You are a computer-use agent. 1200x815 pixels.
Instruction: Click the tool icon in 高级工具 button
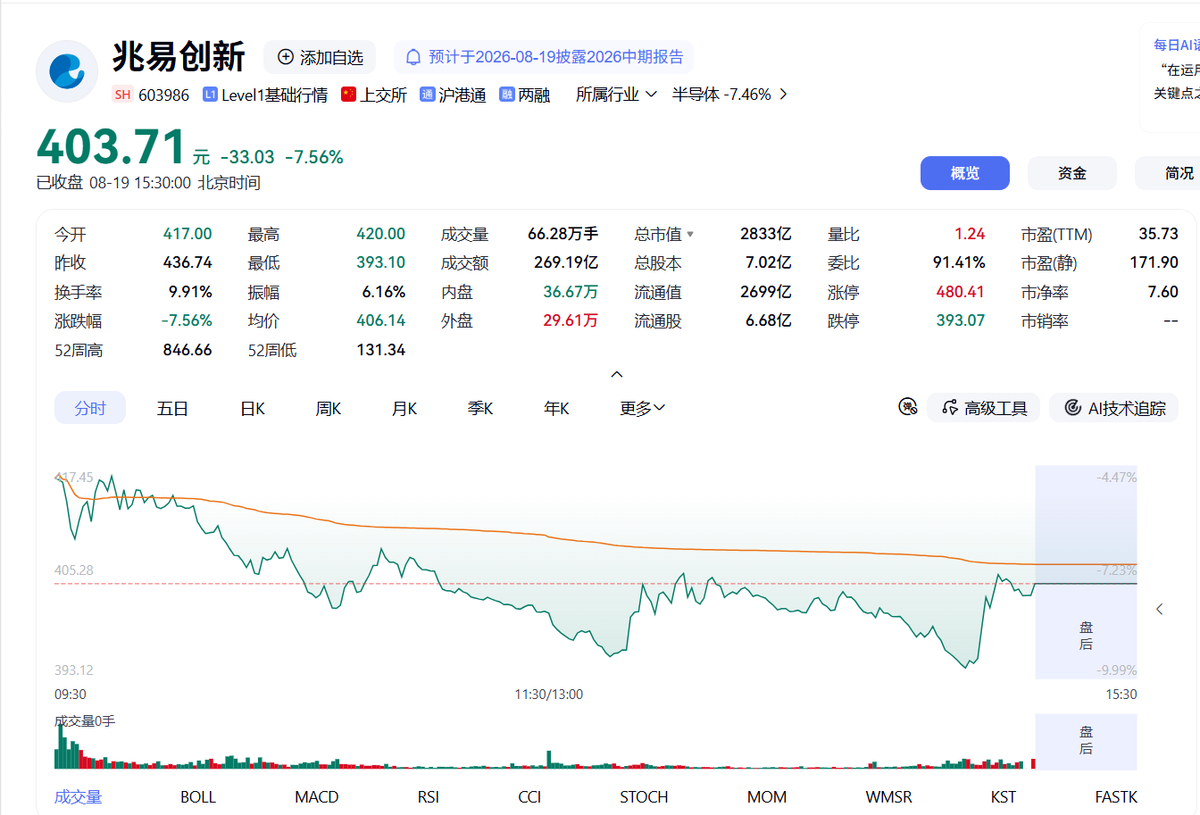[x=950, y=408]
